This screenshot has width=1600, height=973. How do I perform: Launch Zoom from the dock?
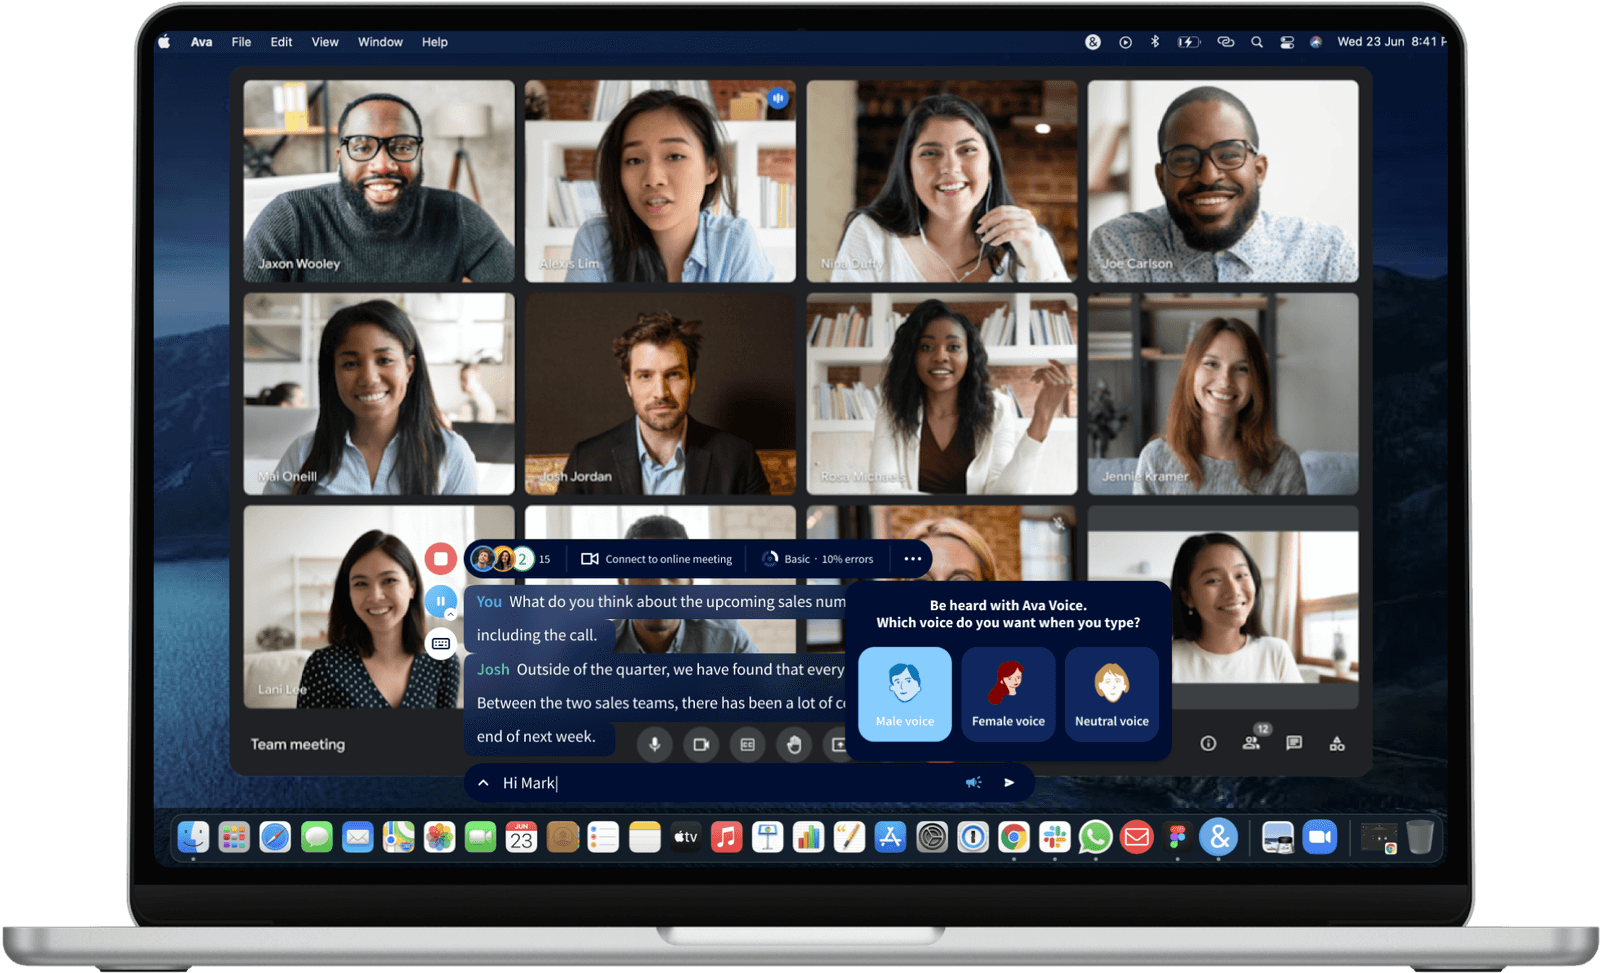[1320, 837]
